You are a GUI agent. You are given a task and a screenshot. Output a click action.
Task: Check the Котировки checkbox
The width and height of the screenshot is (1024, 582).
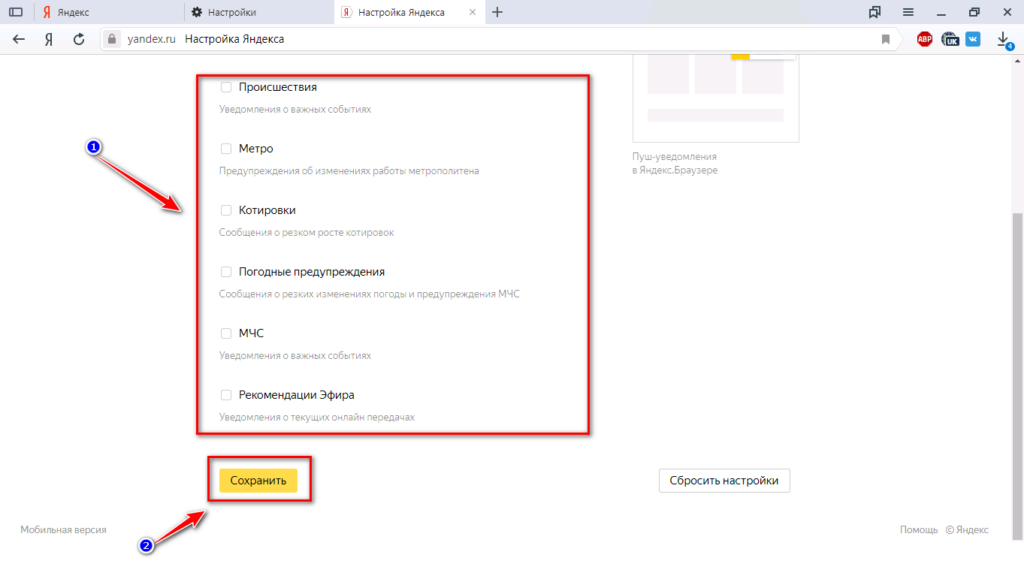click(x=226, y=210)
